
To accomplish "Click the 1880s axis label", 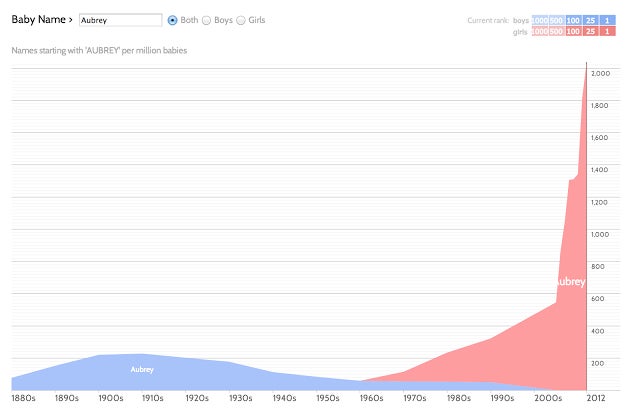I will 23,398.
